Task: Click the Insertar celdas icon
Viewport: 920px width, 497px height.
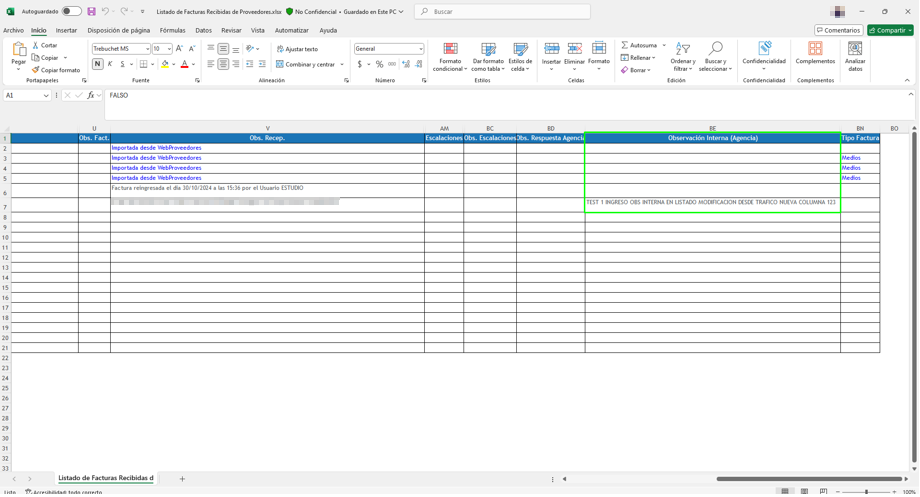Action: pos(551,49)
